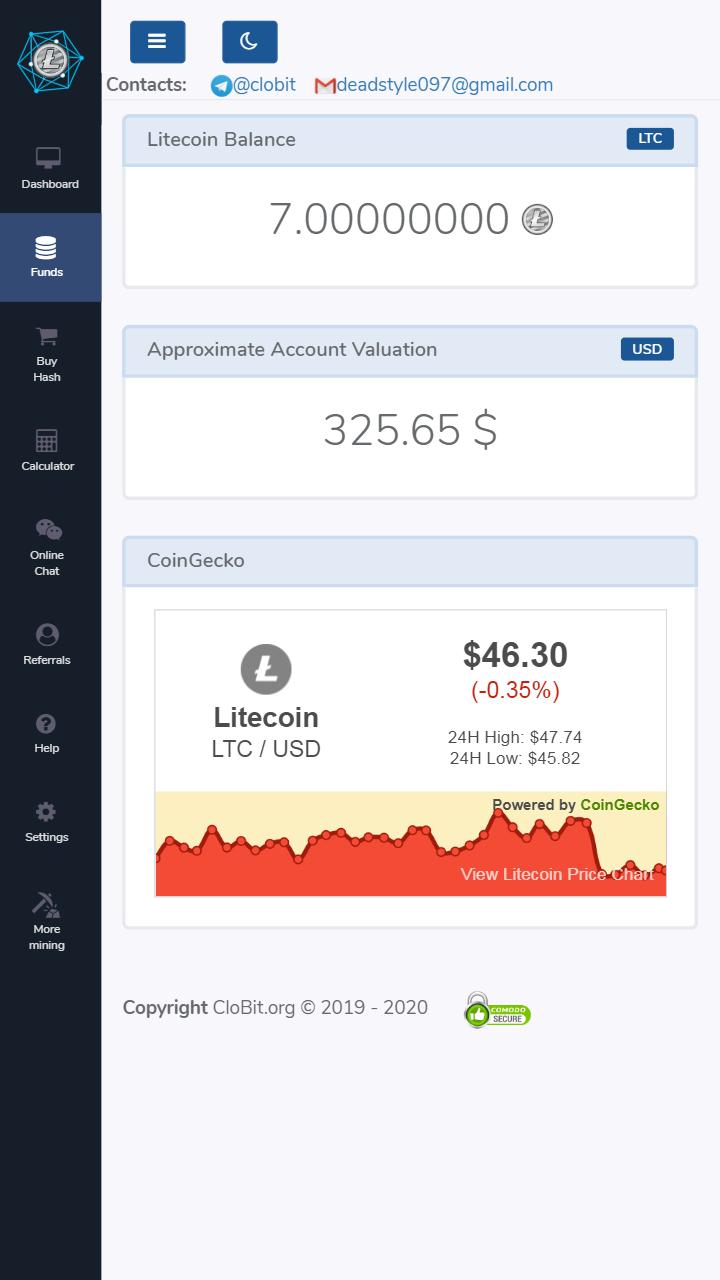Screen dimensions: 720x1280
Task: Click the 24H High: $47.74 text
Action: (515, 737)
